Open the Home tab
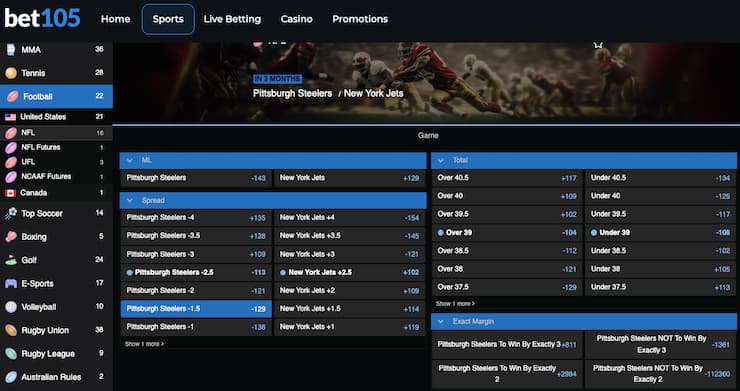Image resolution: width=740 pixels, height=391 pixels. coord(116,19)
